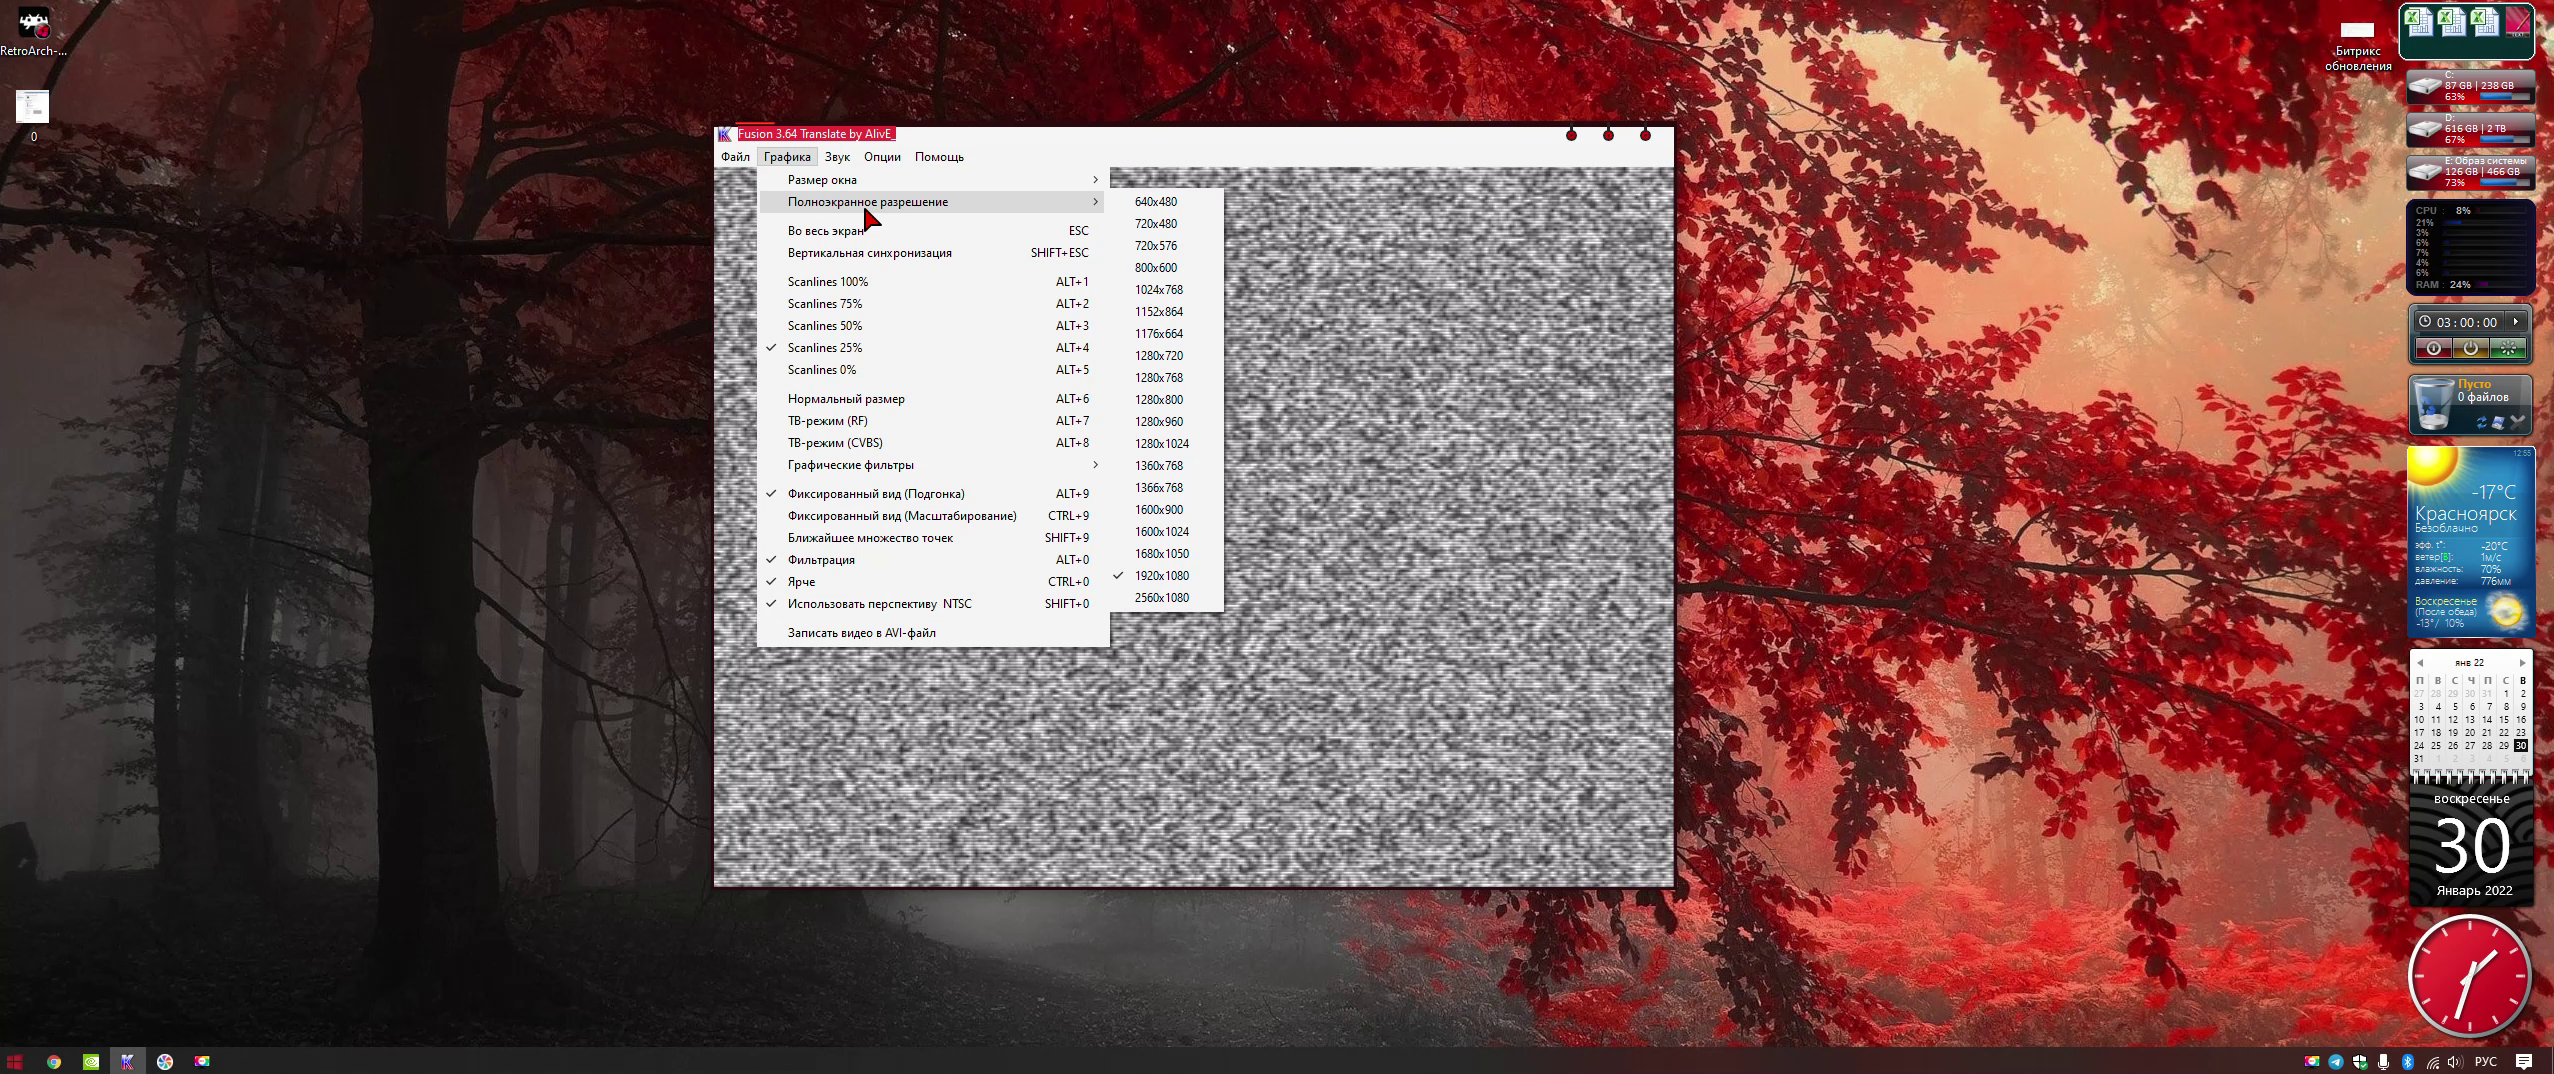Disable the Фильтрация option
Image resolution: width=2554 pixels, height=1074 pixels.
[933, 560]
